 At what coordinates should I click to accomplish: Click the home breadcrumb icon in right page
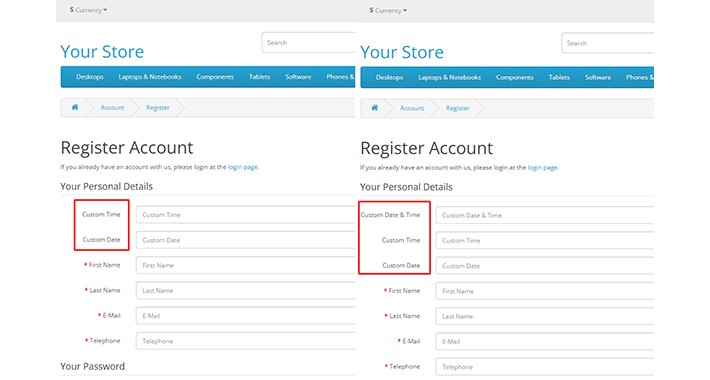coord(374,108)
